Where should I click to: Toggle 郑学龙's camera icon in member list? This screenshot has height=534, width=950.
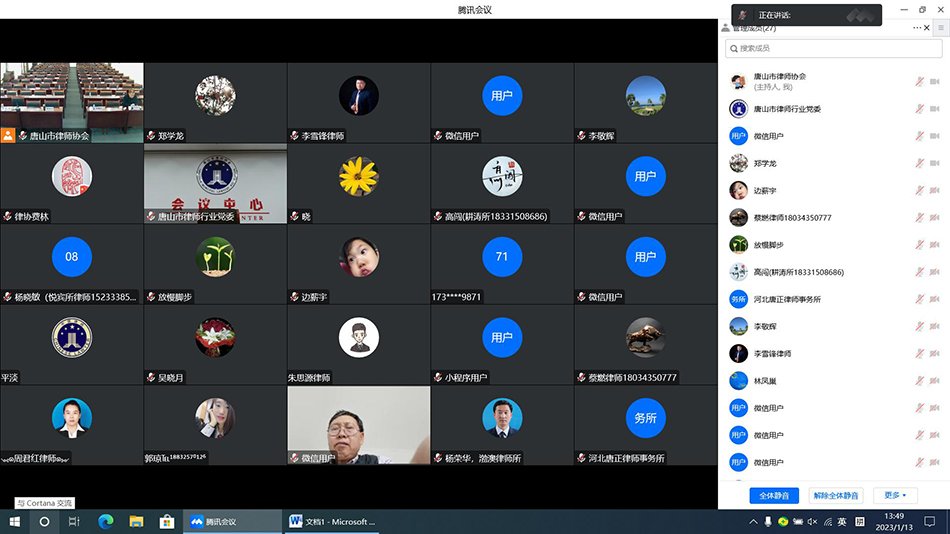click(x=934, y=163)
